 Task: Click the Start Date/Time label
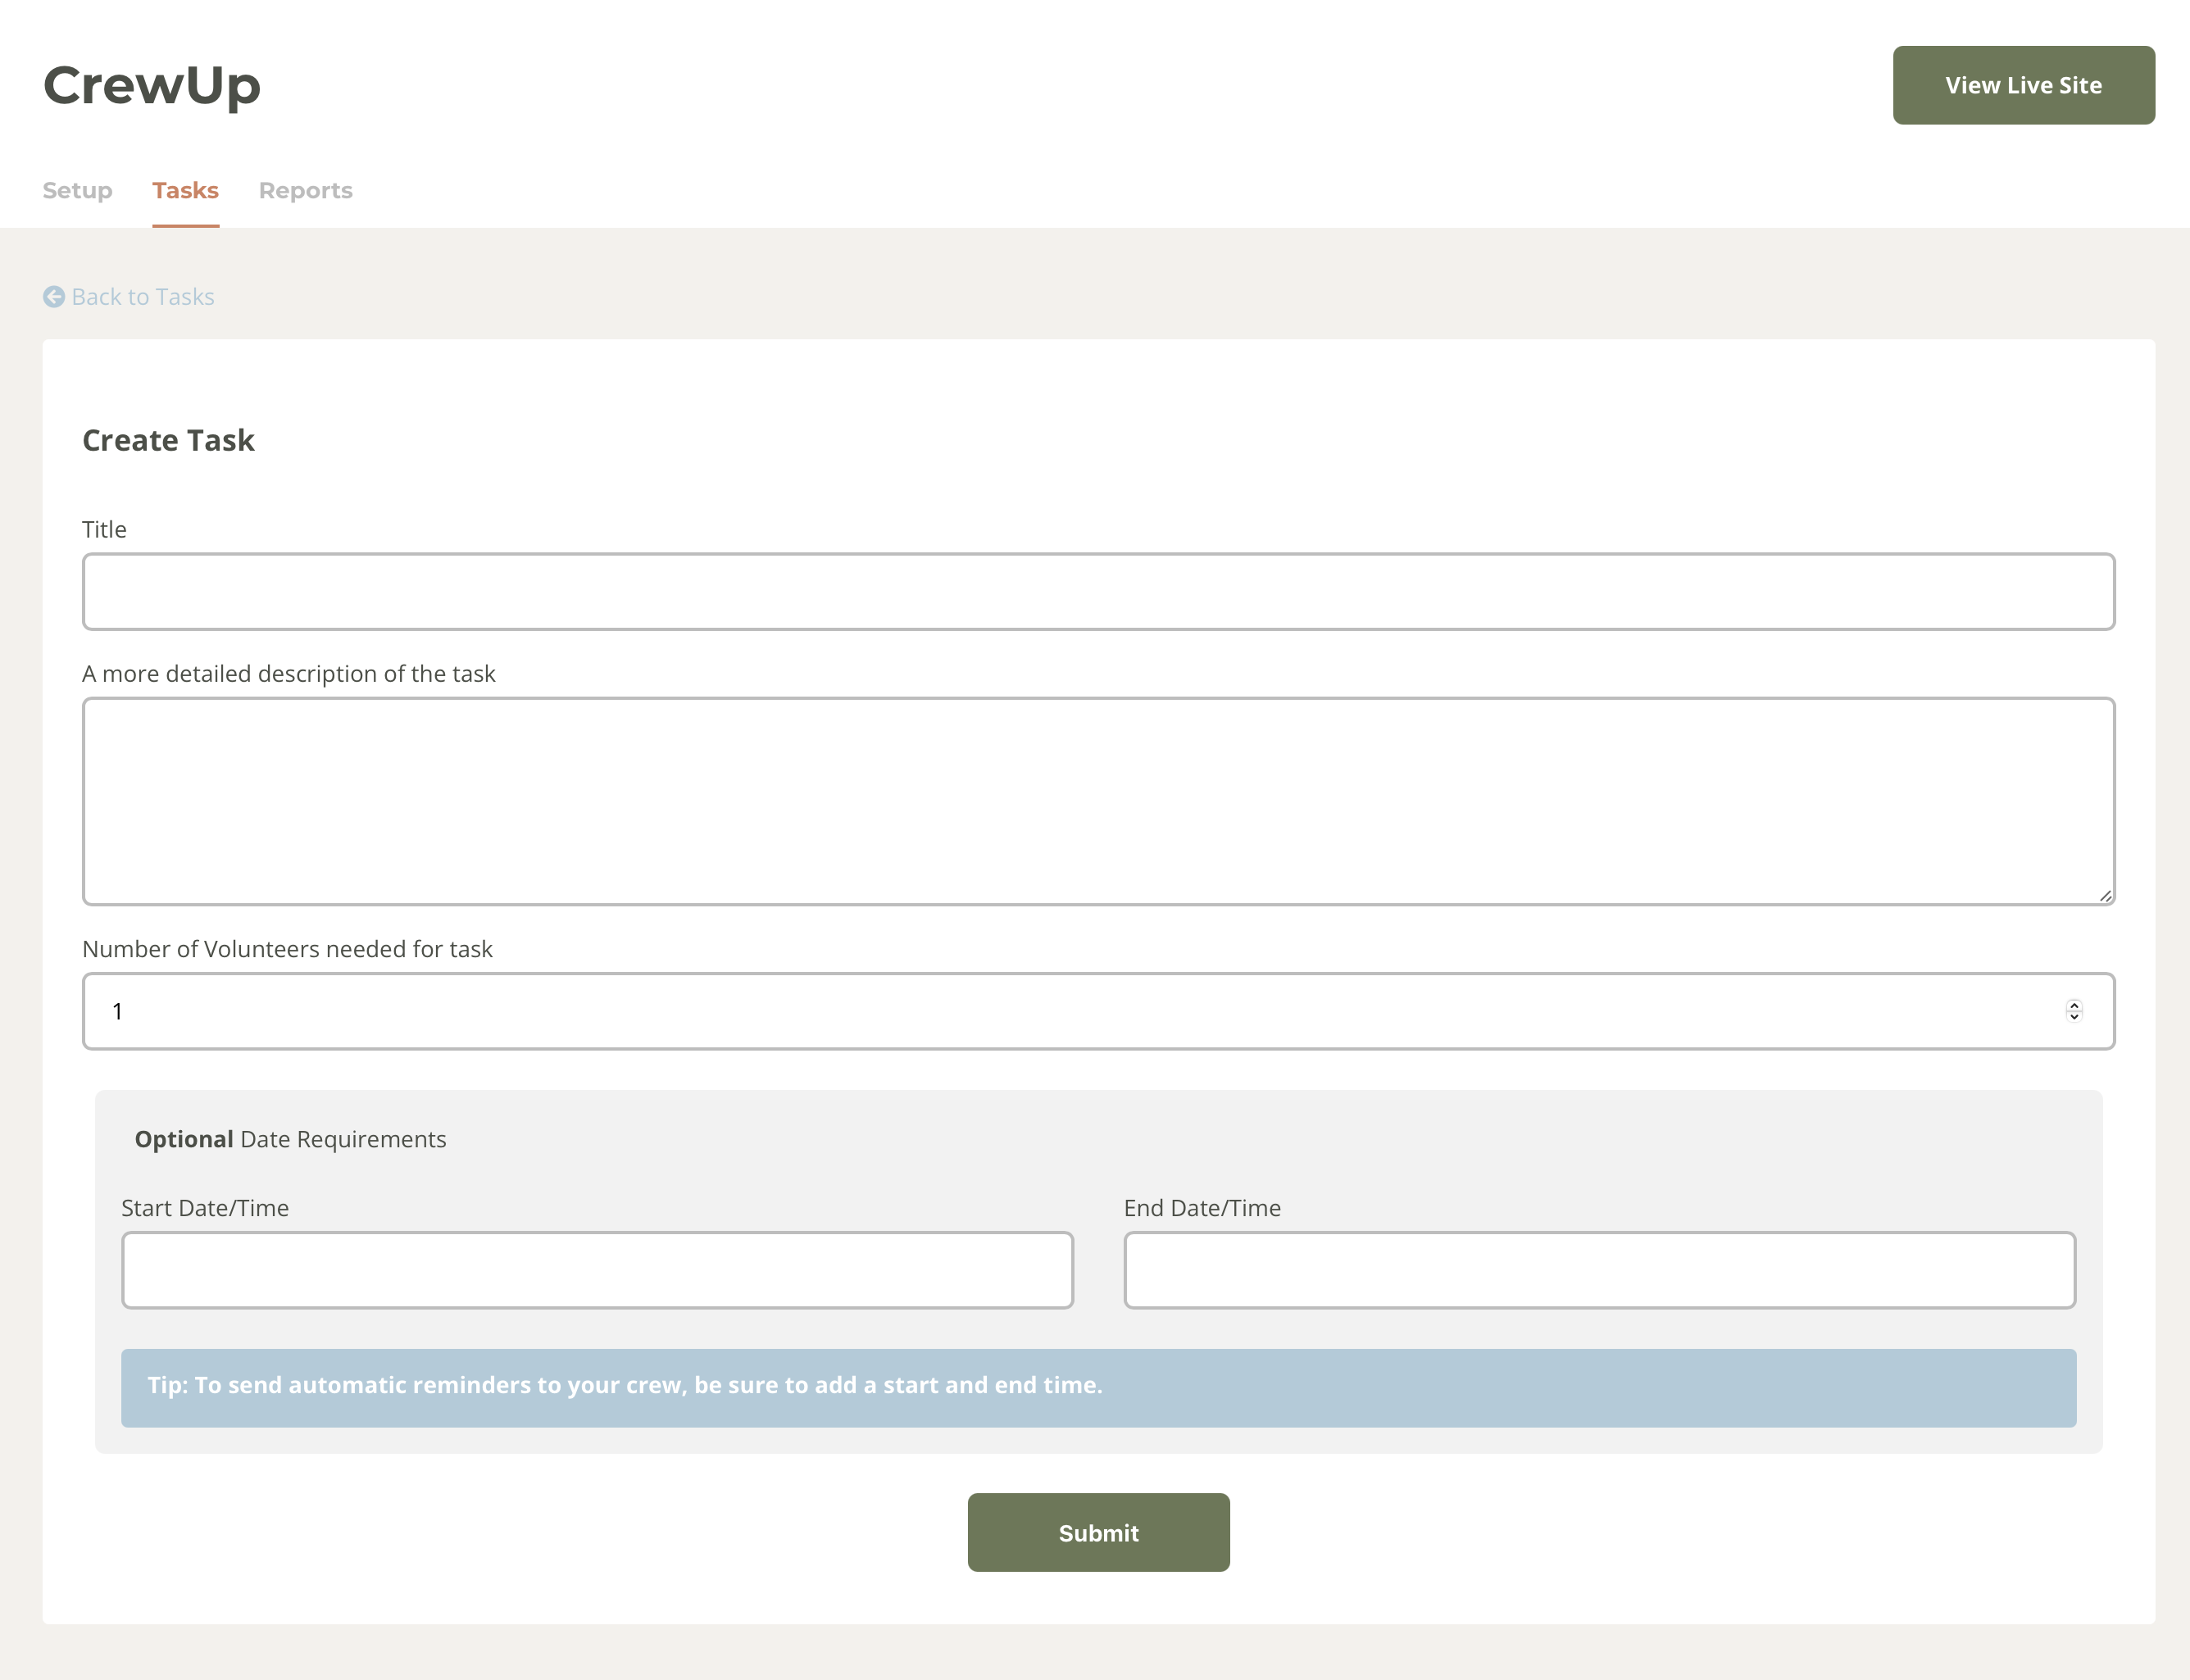[x=205, y=1208]
